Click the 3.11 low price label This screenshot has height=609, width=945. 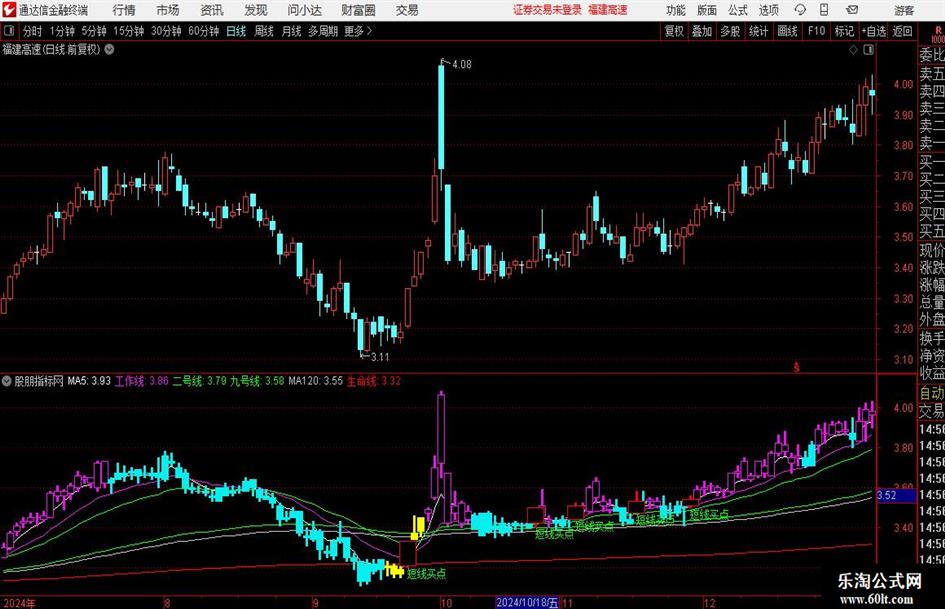pos(380,357)
